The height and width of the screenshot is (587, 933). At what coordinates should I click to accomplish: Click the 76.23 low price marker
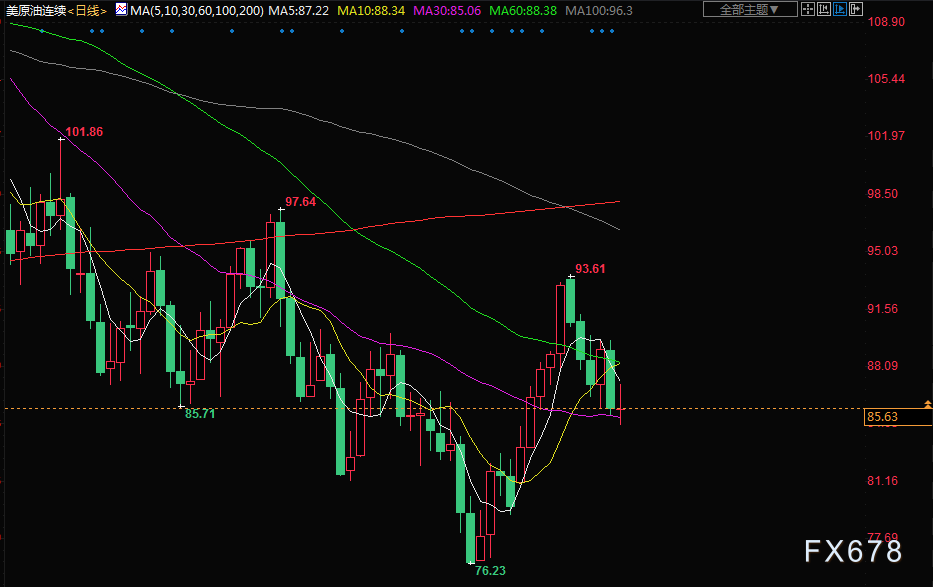point(489,570)
